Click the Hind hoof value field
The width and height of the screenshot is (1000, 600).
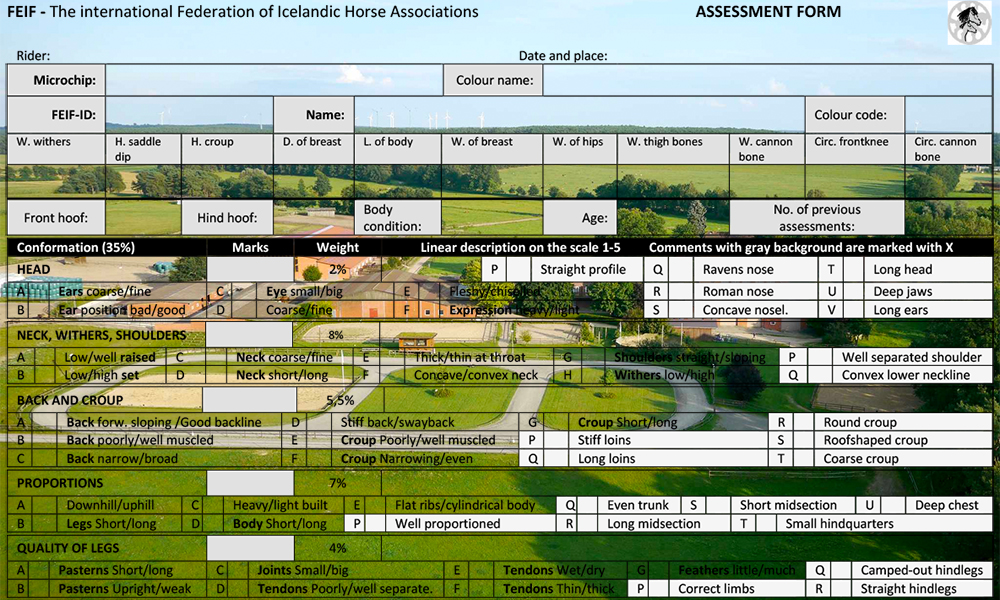pyautogui.click(x=314, y=217)
